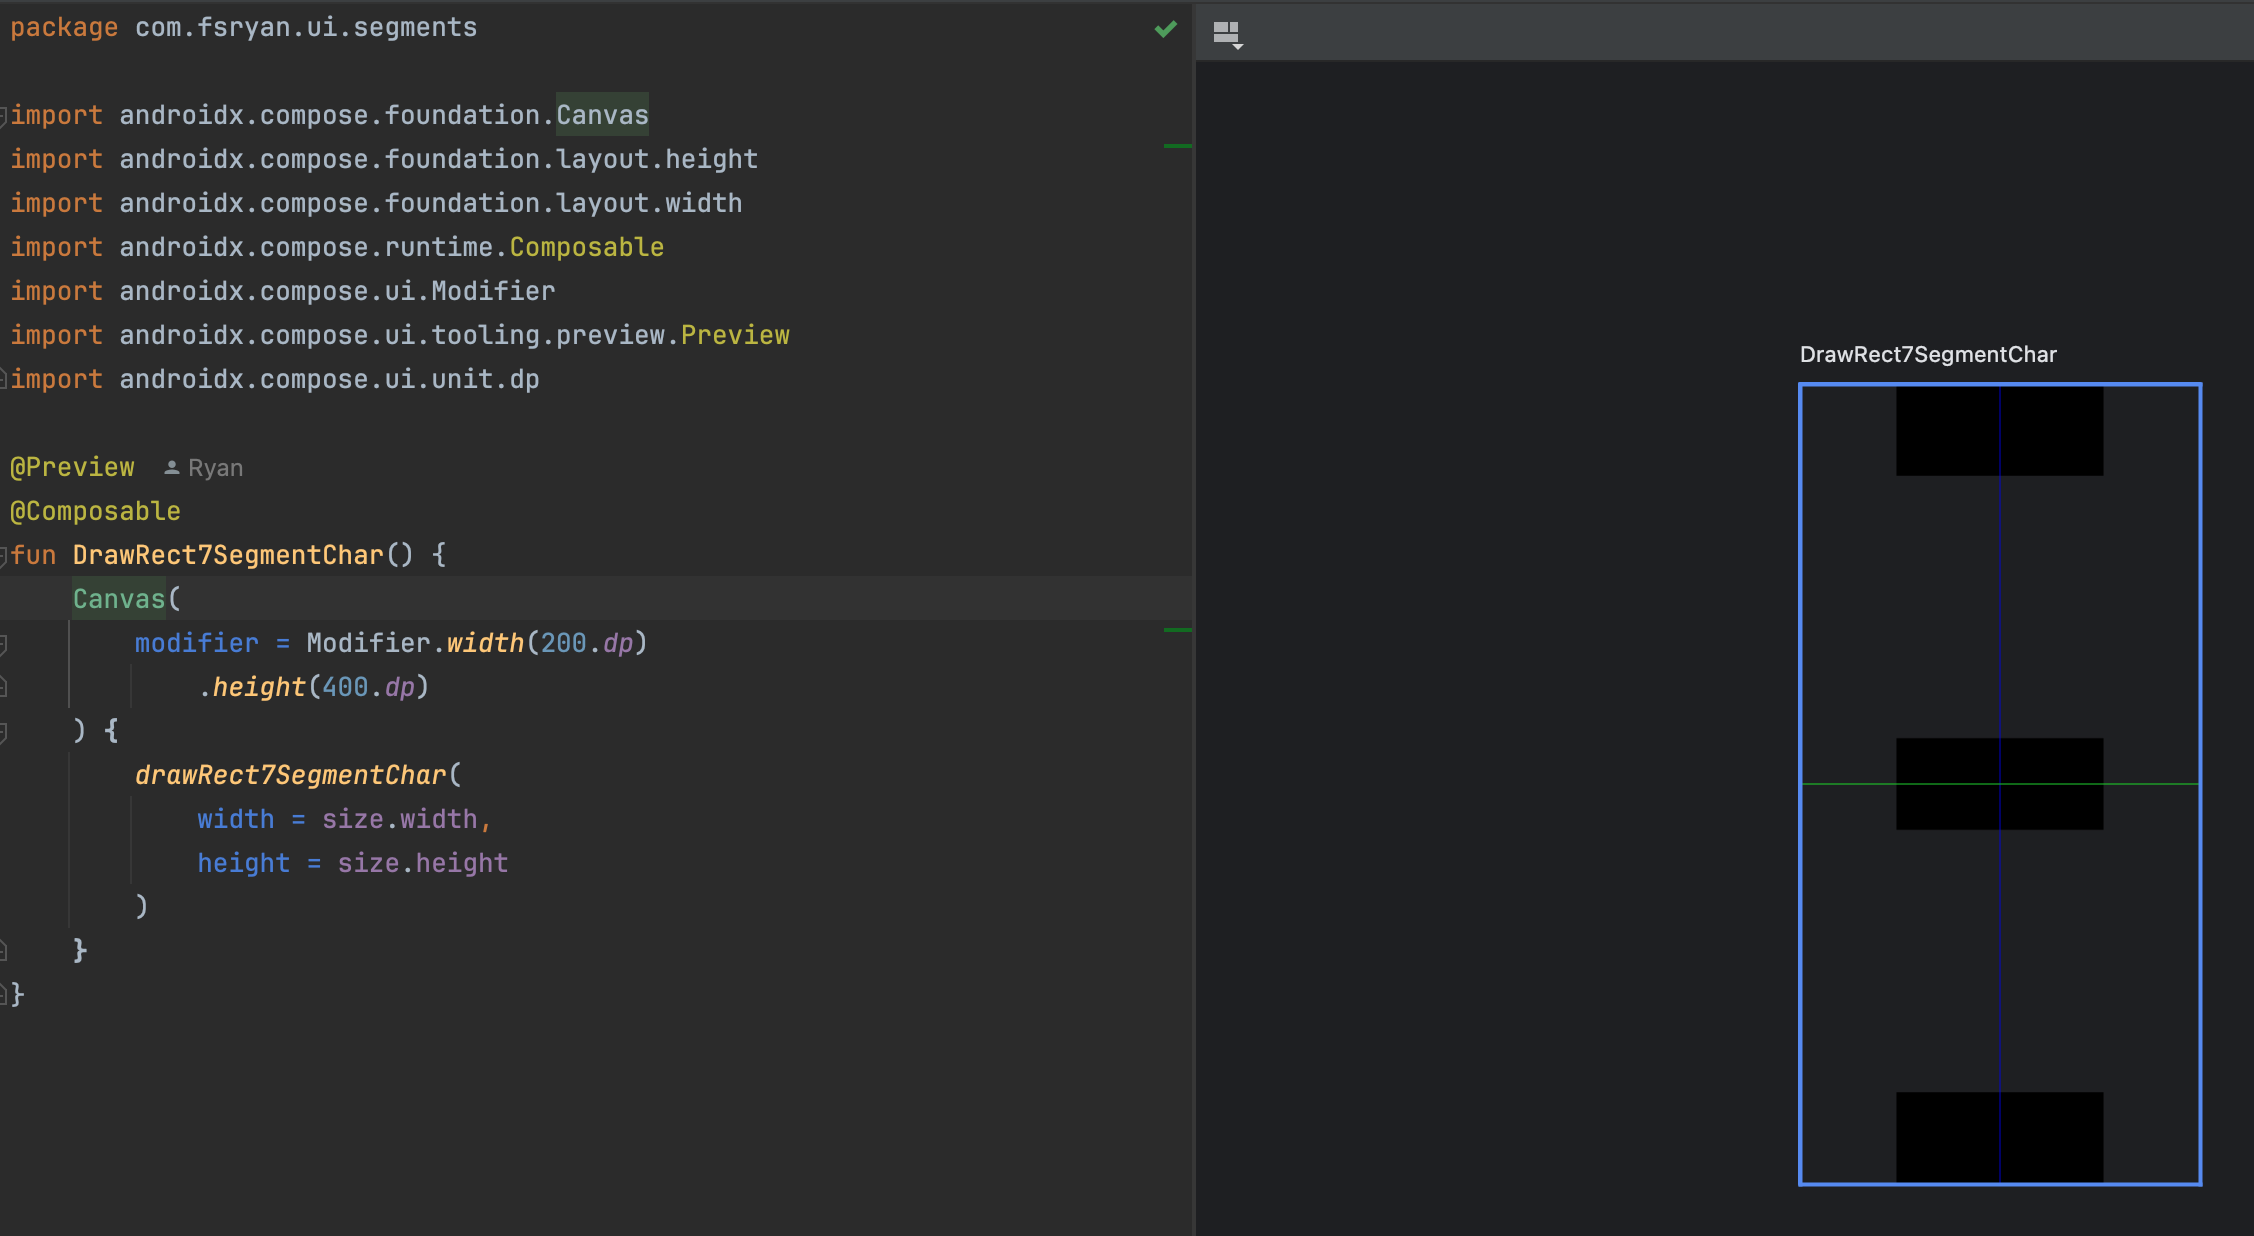Click the green inspection checkmark icon
This screenshot has height=1236, width=2254.
click(1165, 29)
